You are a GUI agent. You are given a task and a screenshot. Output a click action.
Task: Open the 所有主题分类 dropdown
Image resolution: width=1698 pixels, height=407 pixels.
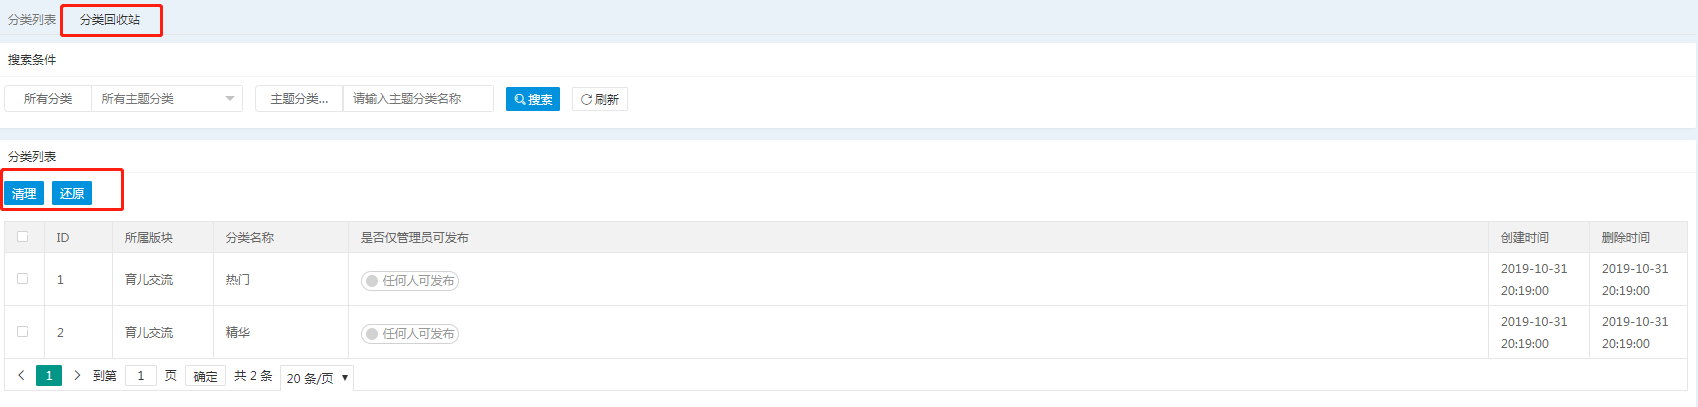[167, 99]
